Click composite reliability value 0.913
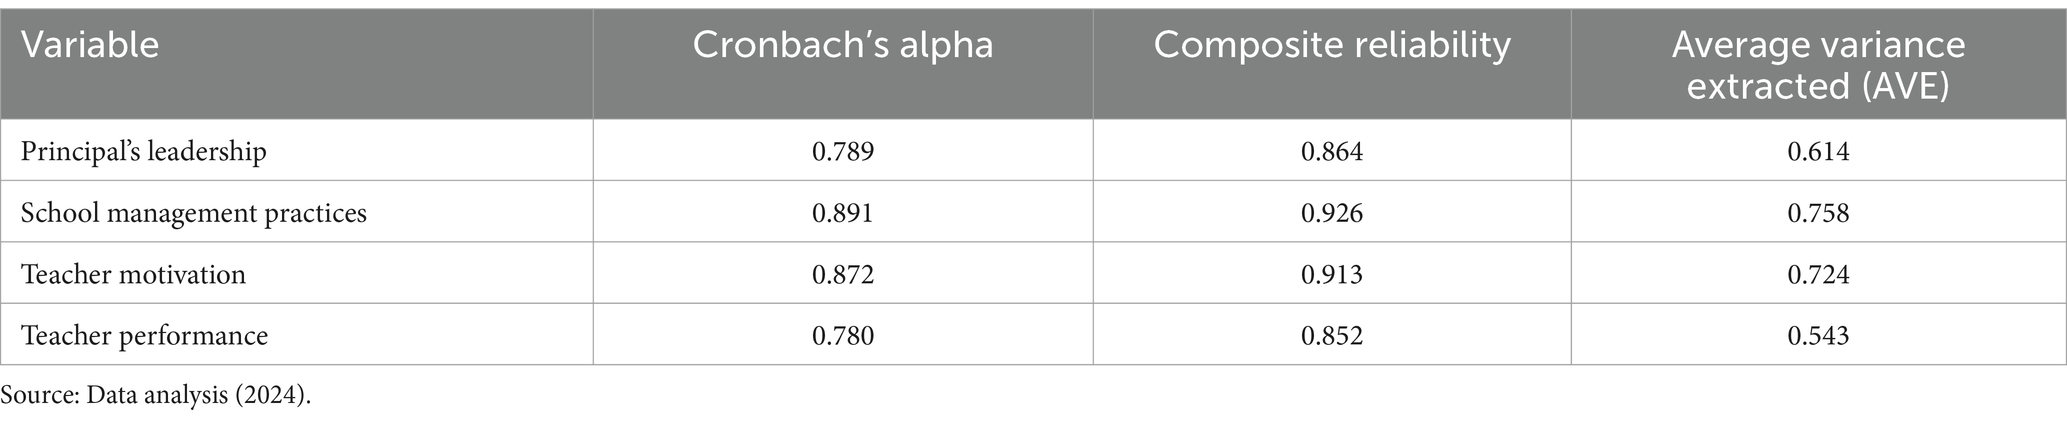The image size is (2067, 421). tap(1332, 274)
